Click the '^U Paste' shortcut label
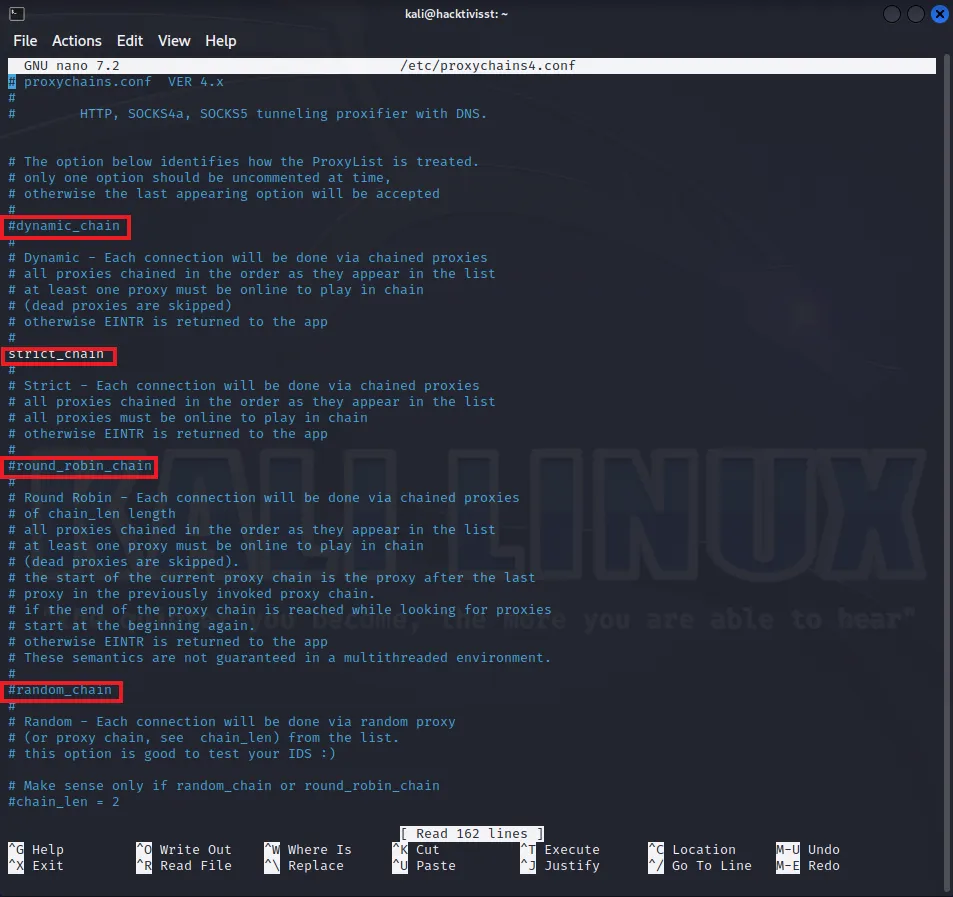Screen dimensions: 953x897 (x=424, y=866)
